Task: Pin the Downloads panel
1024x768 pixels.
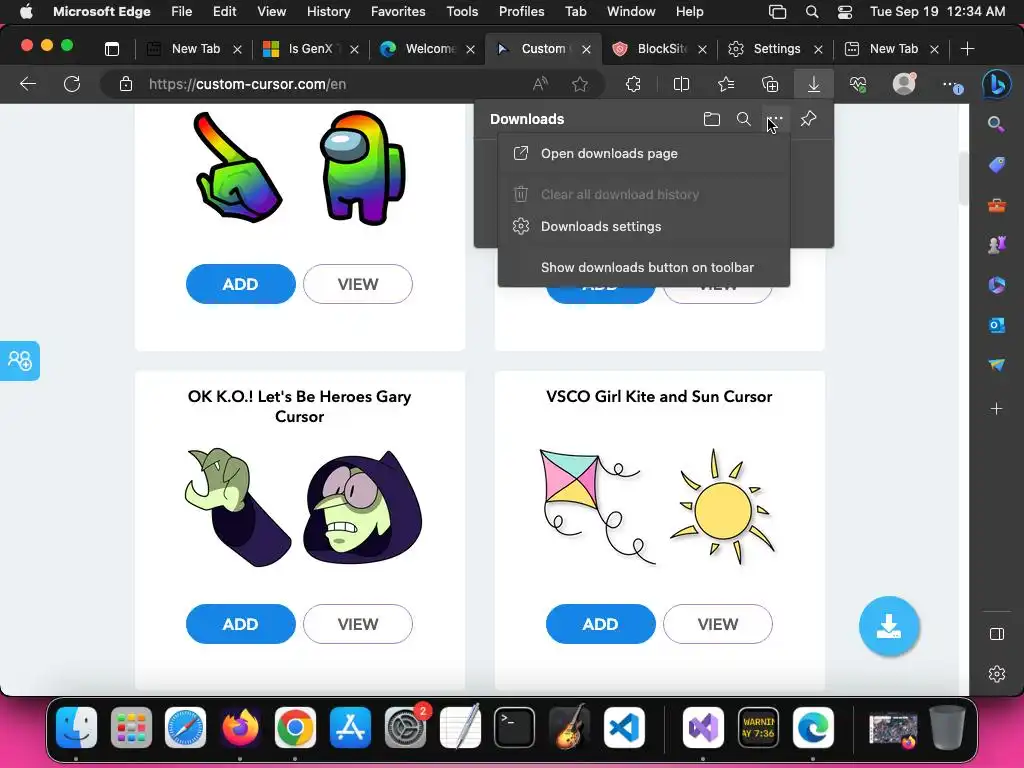Action: (x=808, y=119)
